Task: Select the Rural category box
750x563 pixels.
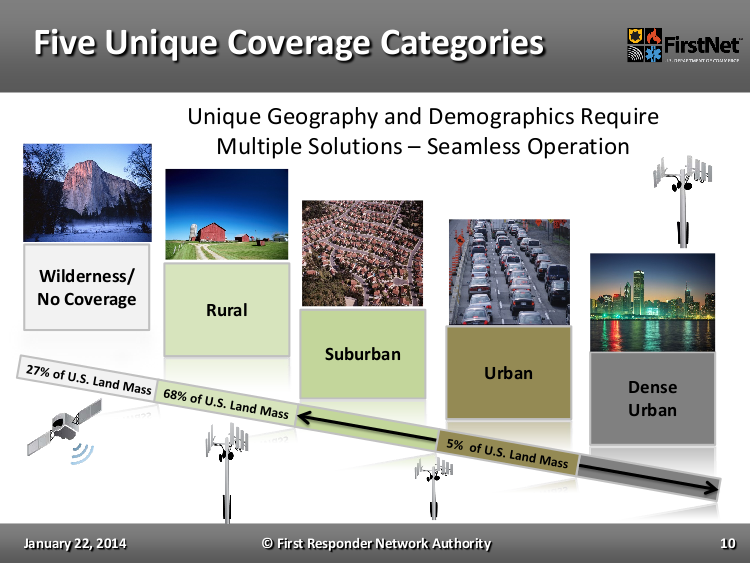Action: tap(227, 309)
